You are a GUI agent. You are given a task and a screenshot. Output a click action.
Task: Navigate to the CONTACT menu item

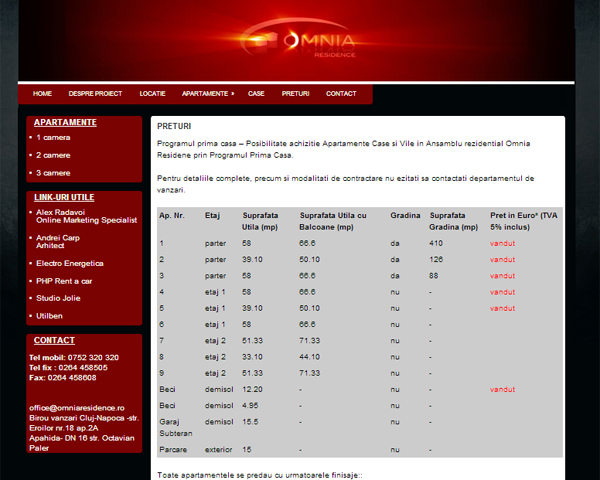(x=341, y=94)
